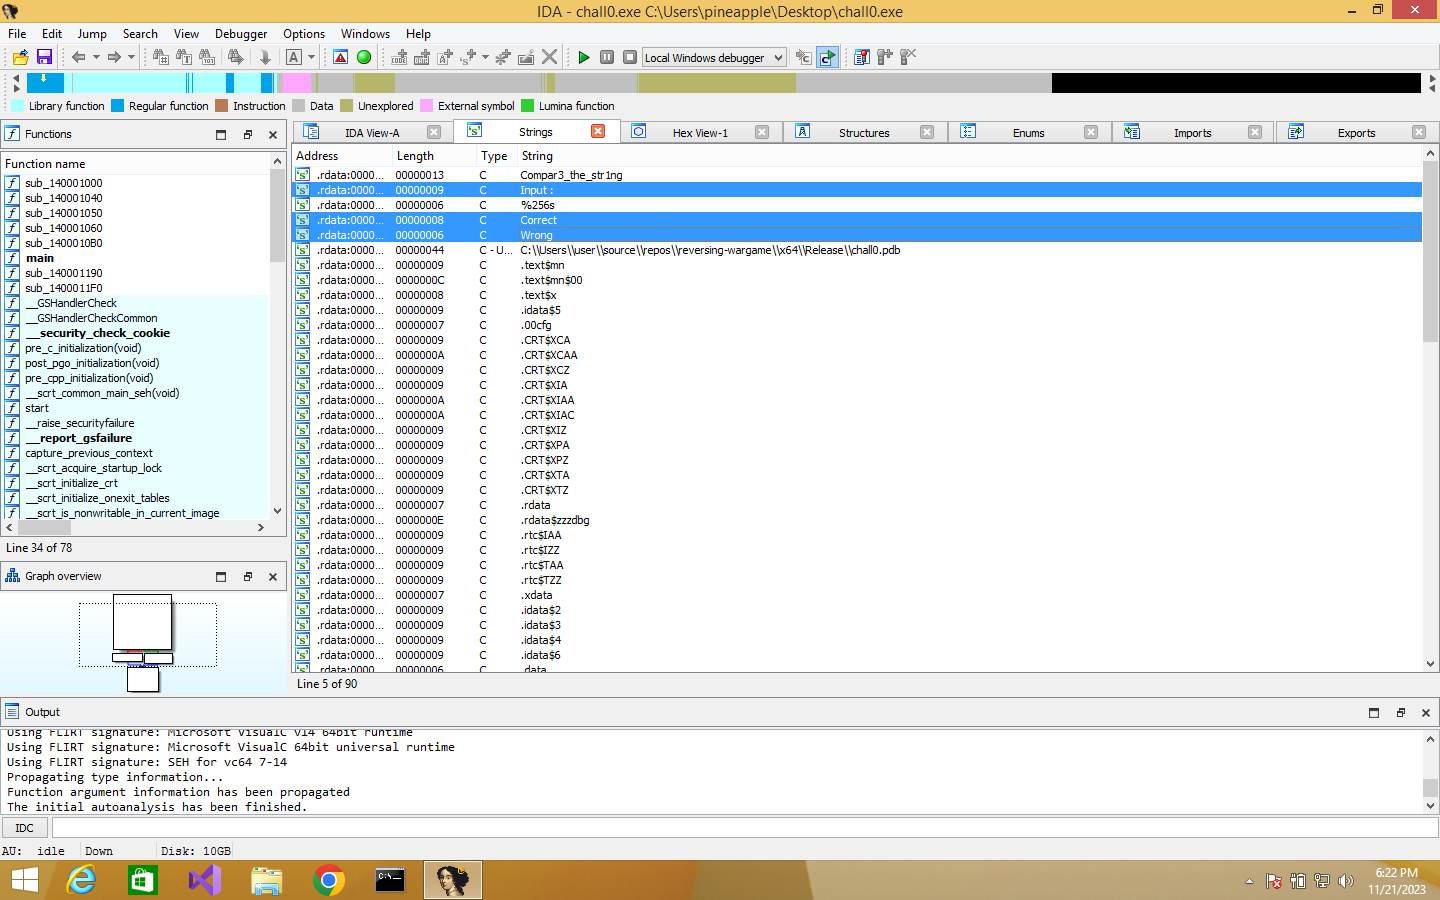
Task: Pause the debugger process
Action: click(607, 57)
